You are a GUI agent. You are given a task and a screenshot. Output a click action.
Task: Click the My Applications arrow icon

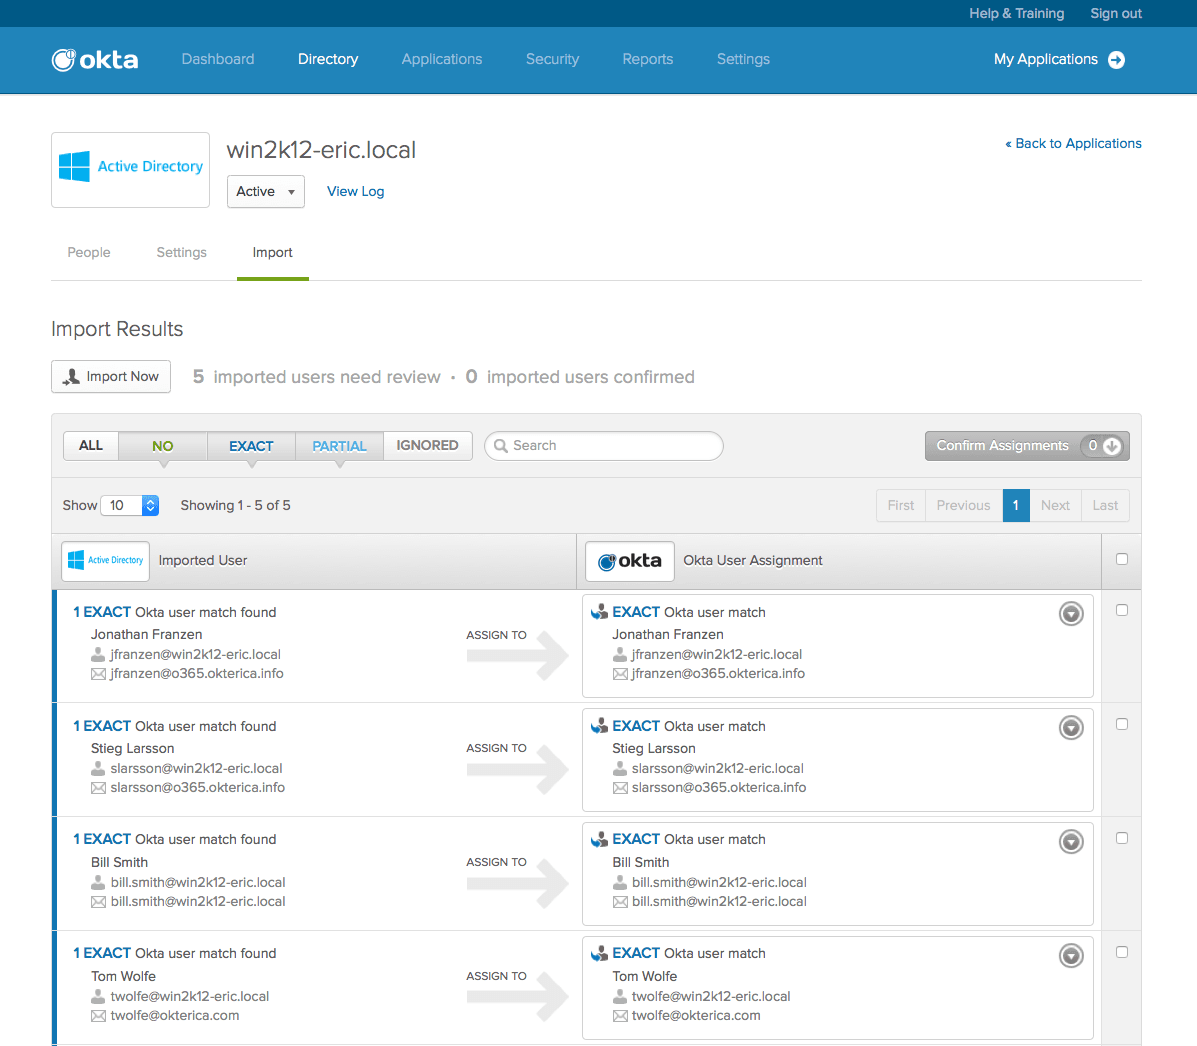pyautogui.click(x=1117, y=60)
